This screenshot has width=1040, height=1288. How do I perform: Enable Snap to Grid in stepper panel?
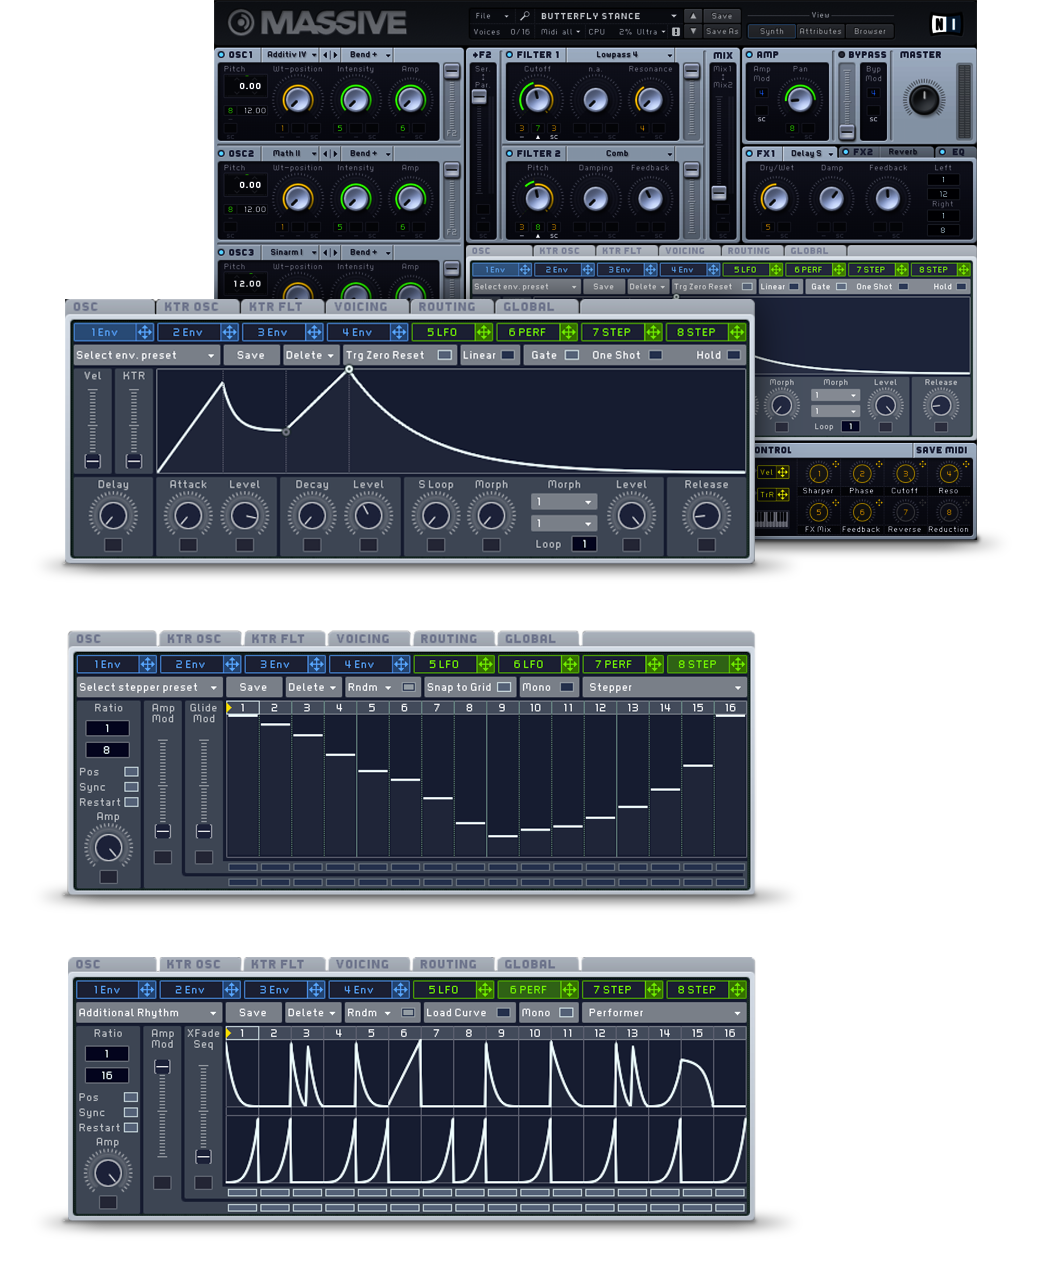(504, 687)
